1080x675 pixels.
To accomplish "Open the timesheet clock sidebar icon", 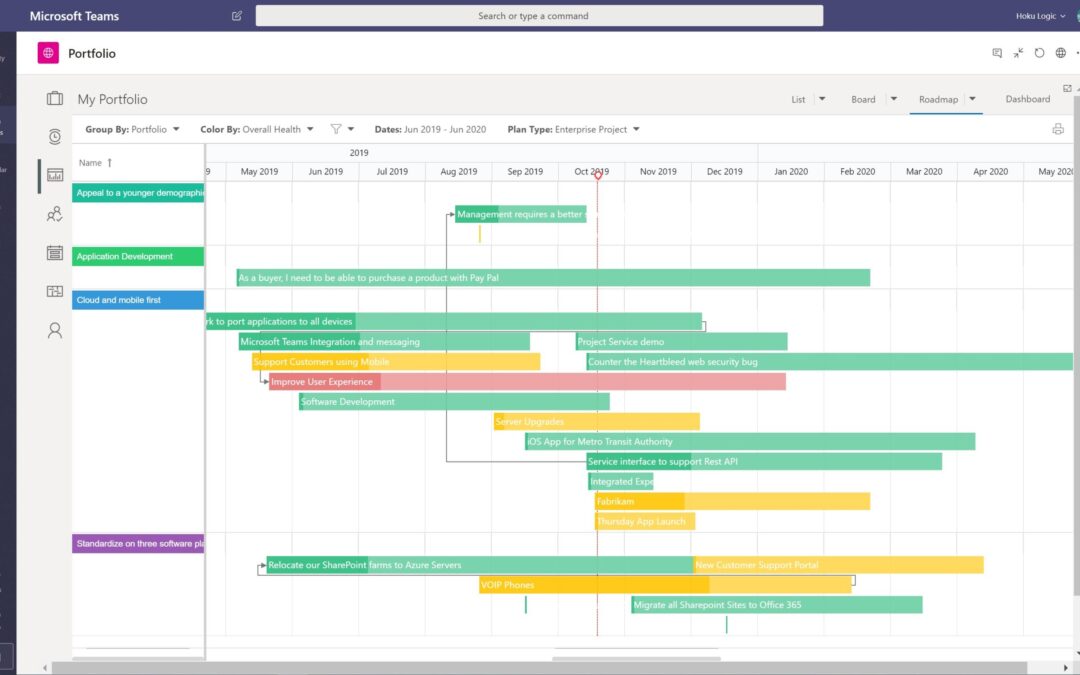I will pos(54,136).
